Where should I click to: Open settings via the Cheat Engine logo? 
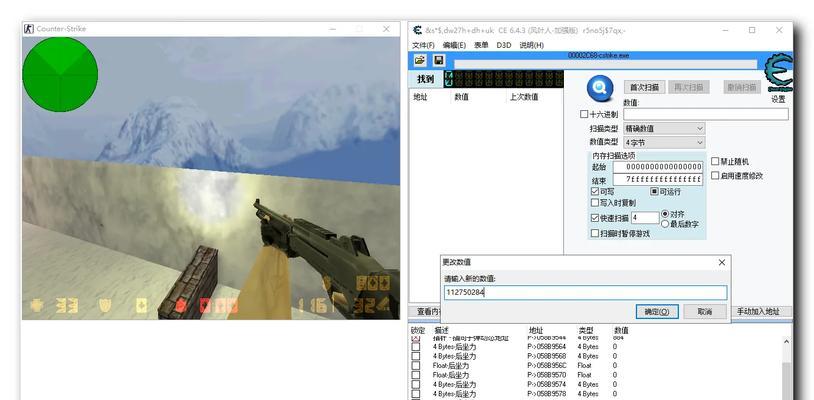778,73
